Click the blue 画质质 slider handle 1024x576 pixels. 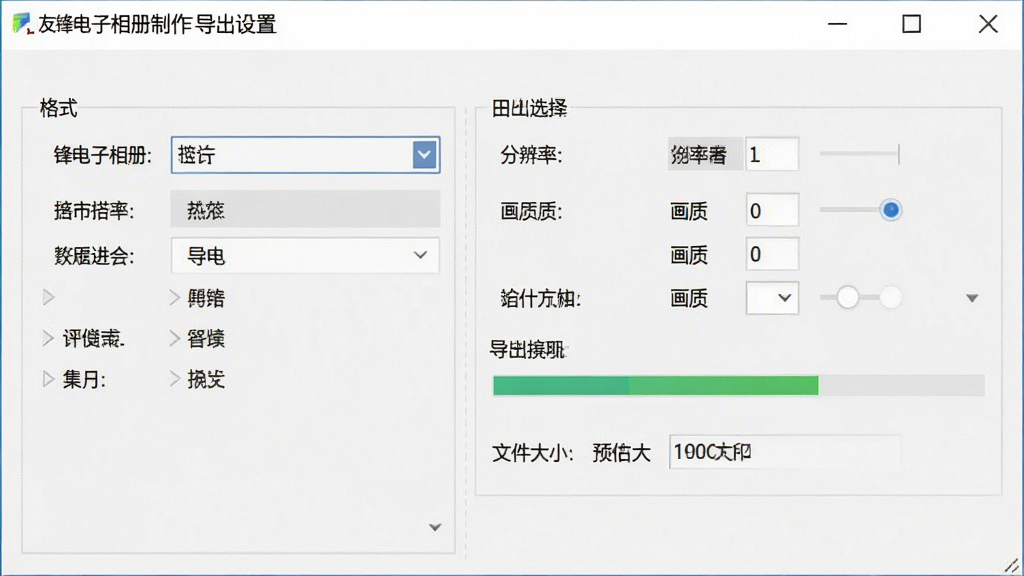point(891,210)
